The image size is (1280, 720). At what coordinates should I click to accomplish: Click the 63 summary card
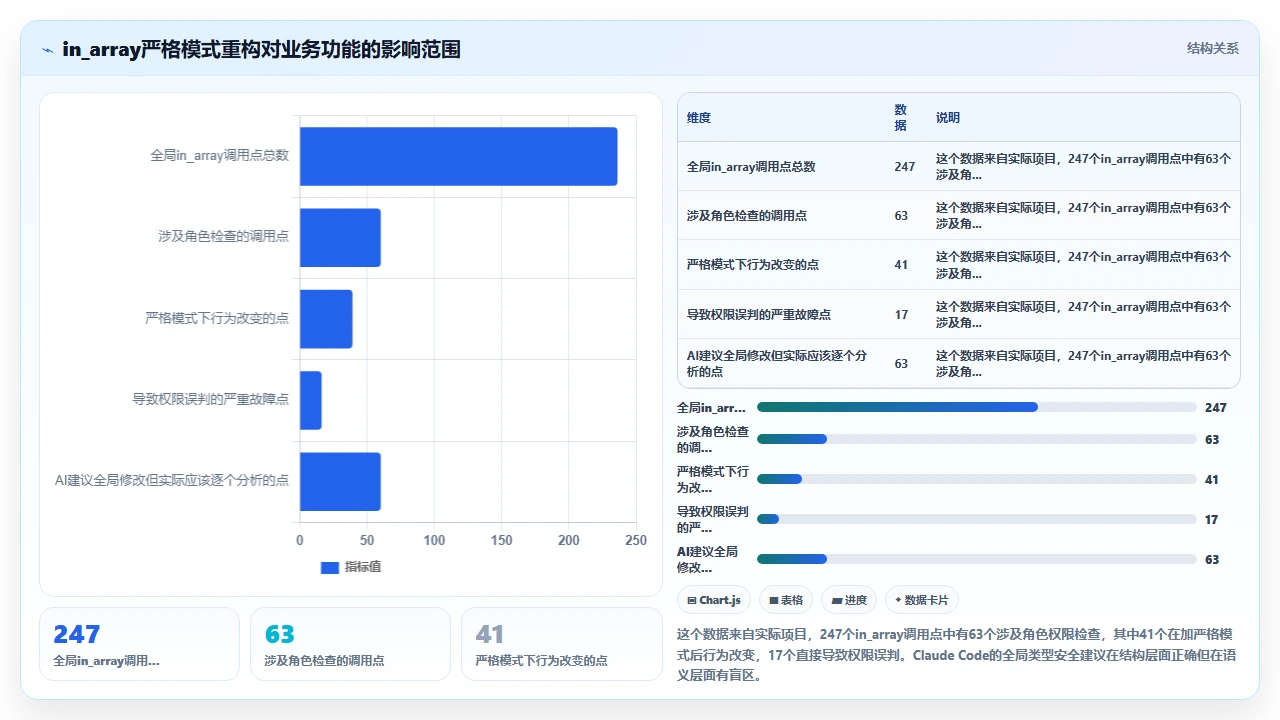tap(351, 644)
